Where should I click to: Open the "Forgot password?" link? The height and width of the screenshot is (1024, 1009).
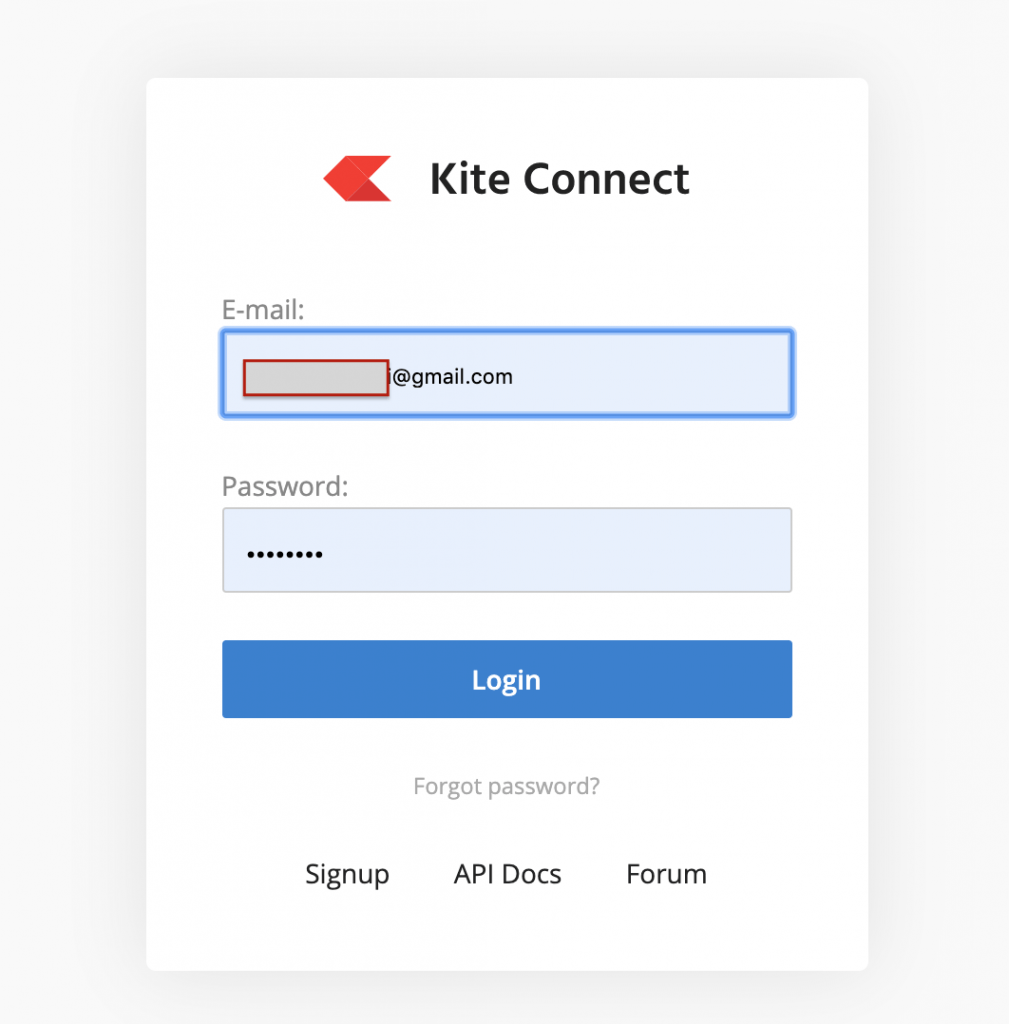point(506,786)
